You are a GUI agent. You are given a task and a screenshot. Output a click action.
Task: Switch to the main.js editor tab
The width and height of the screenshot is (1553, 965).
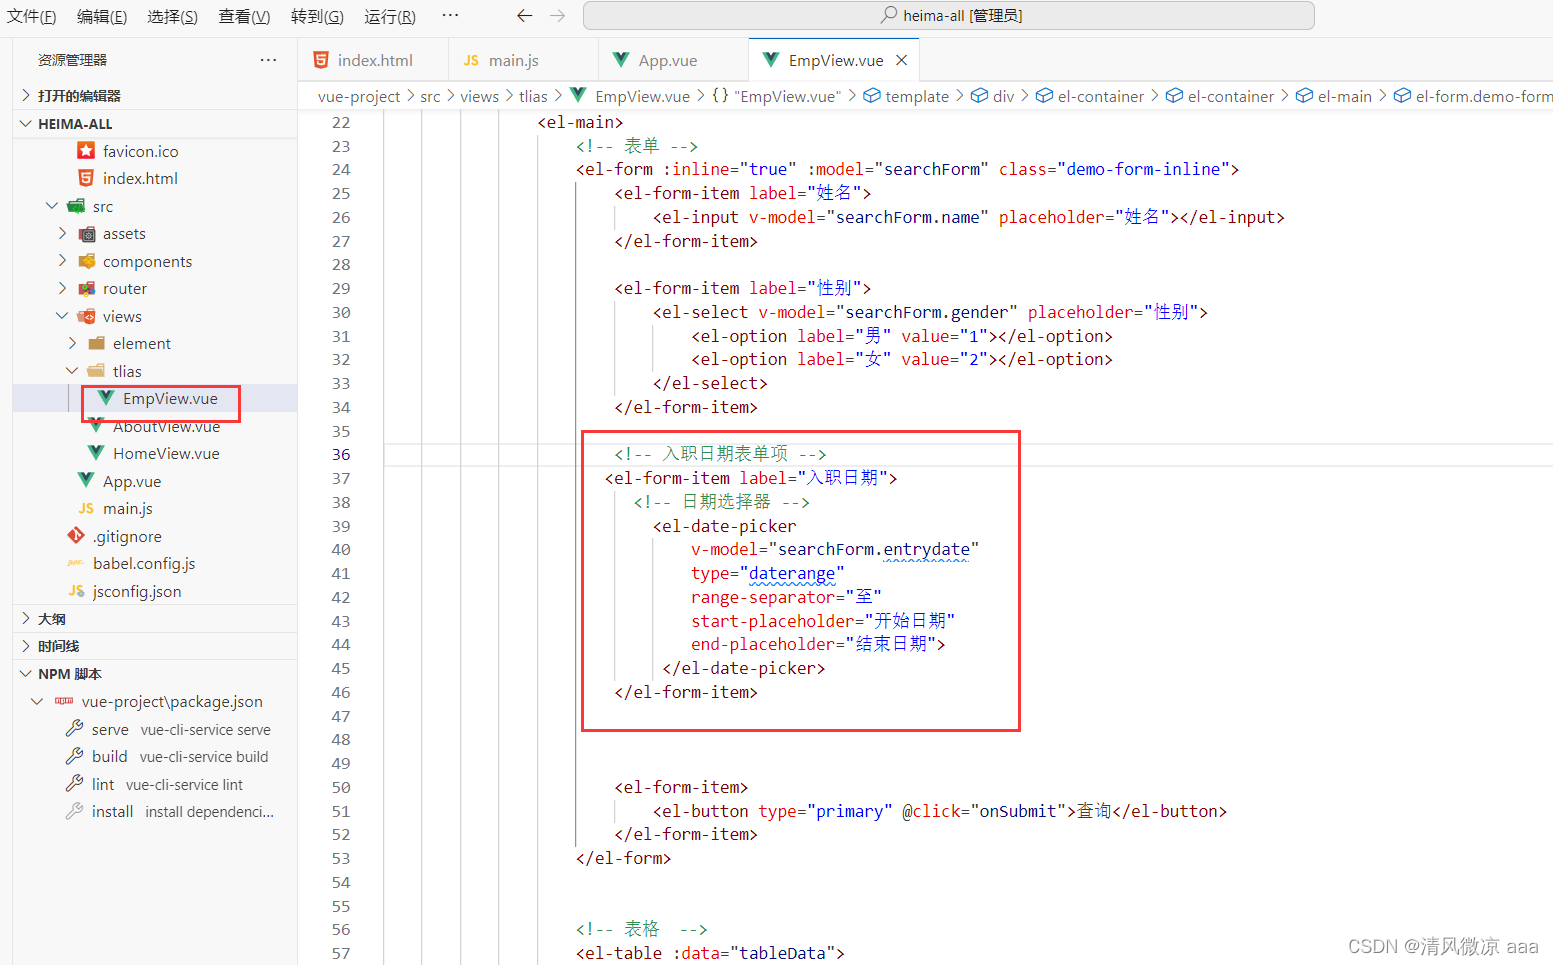pos(523,60)
